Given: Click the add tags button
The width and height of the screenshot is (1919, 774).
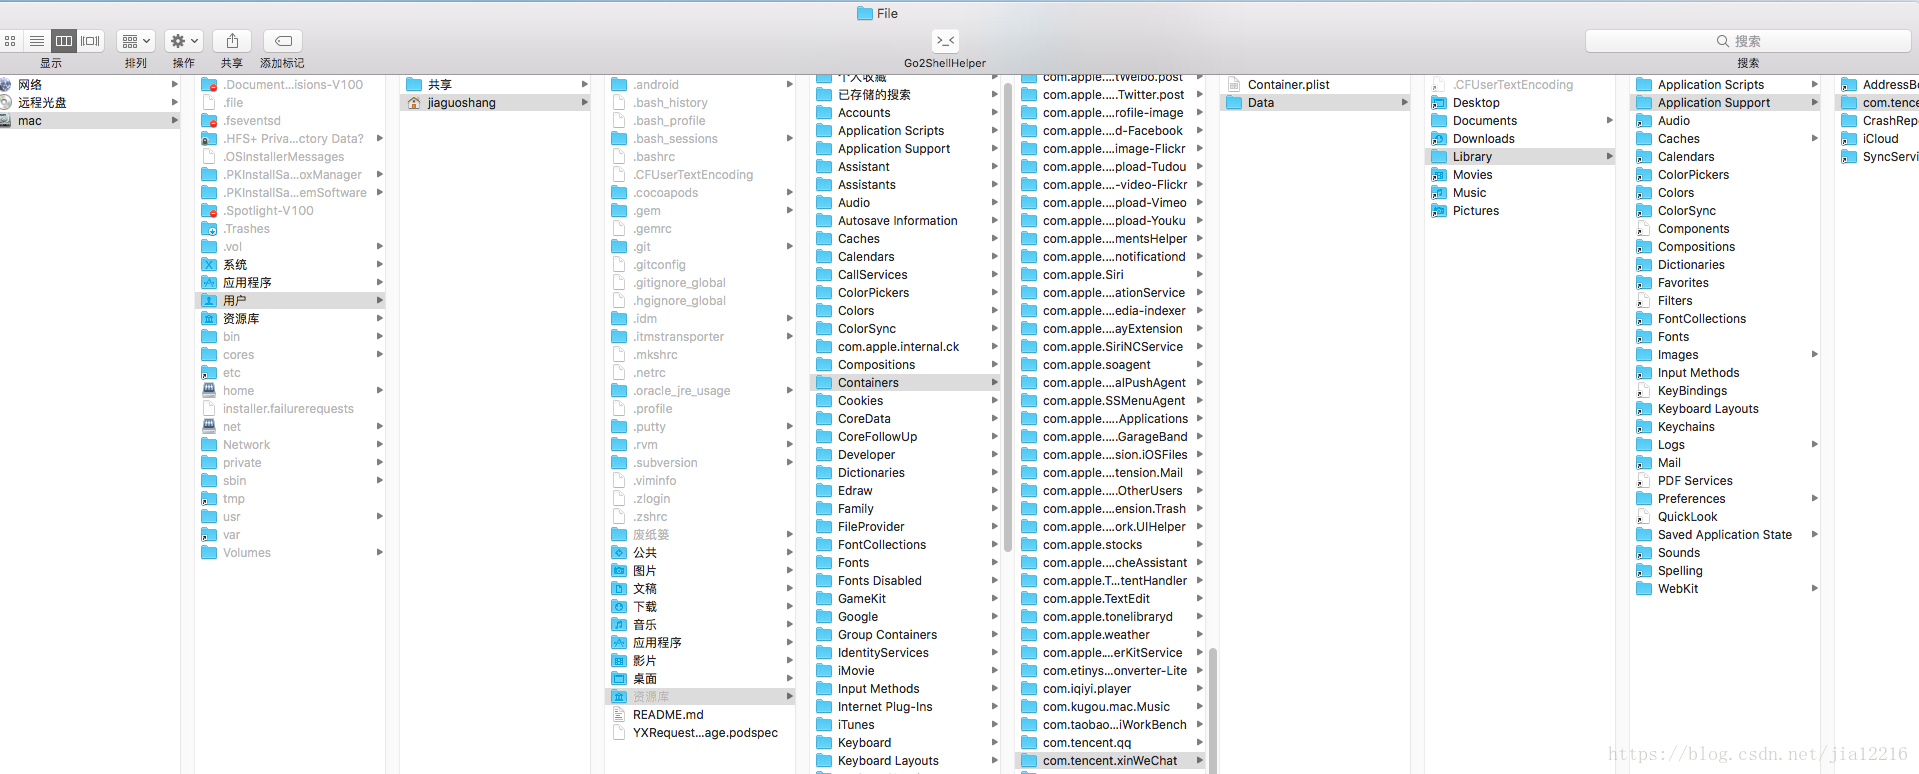Looking at the screenshot, I should click(x=283, y=41).
